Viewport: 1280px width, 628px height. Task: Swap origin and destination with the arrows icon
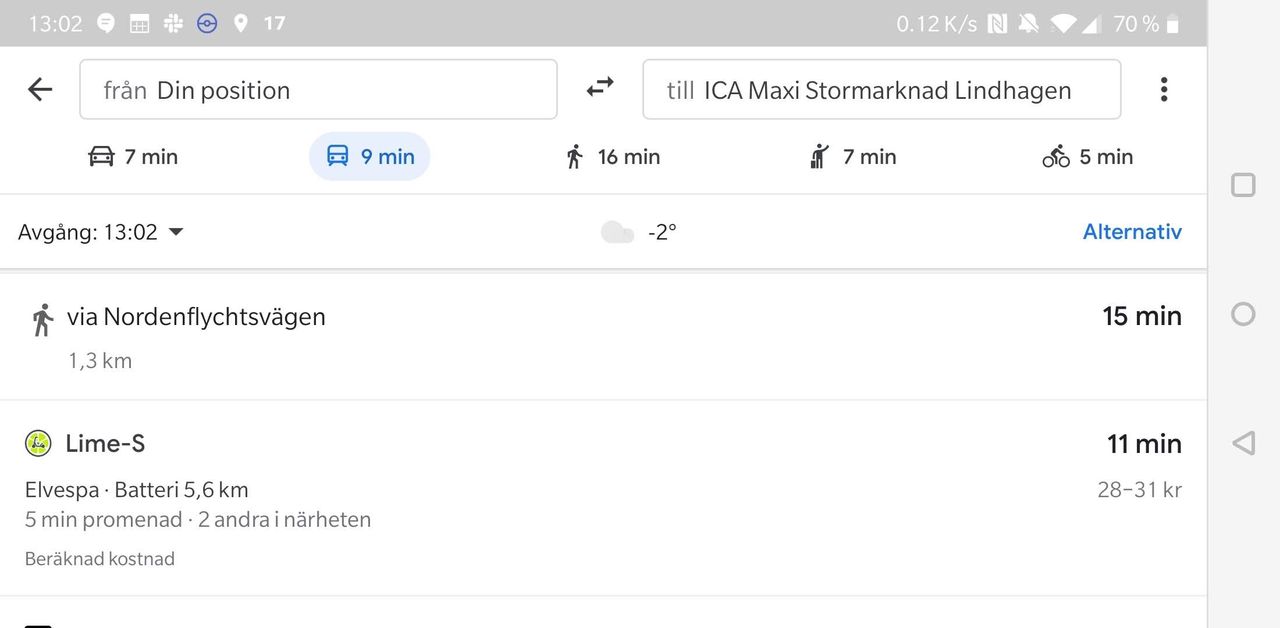pyautogui.click(x=599, y=88)
